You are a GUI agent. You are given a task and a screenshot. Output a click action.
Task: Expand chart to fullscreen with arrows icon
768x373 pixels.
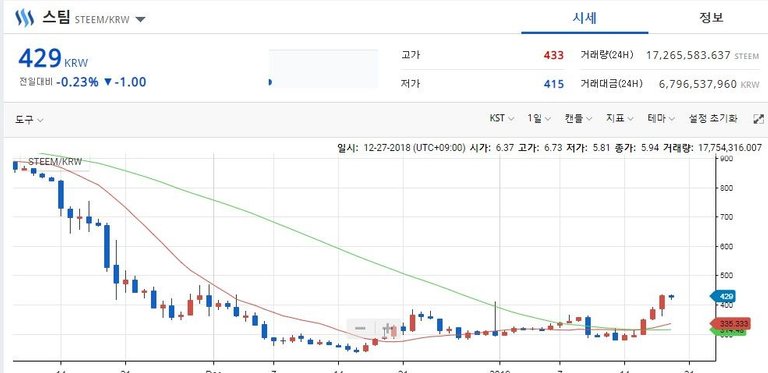tap(758, 119)
